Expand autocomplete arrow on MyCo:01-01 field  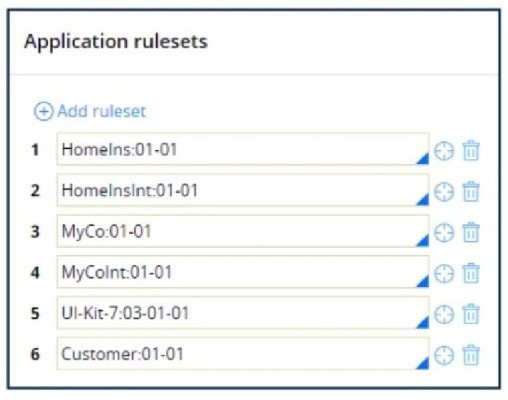(x=422, y=240)
